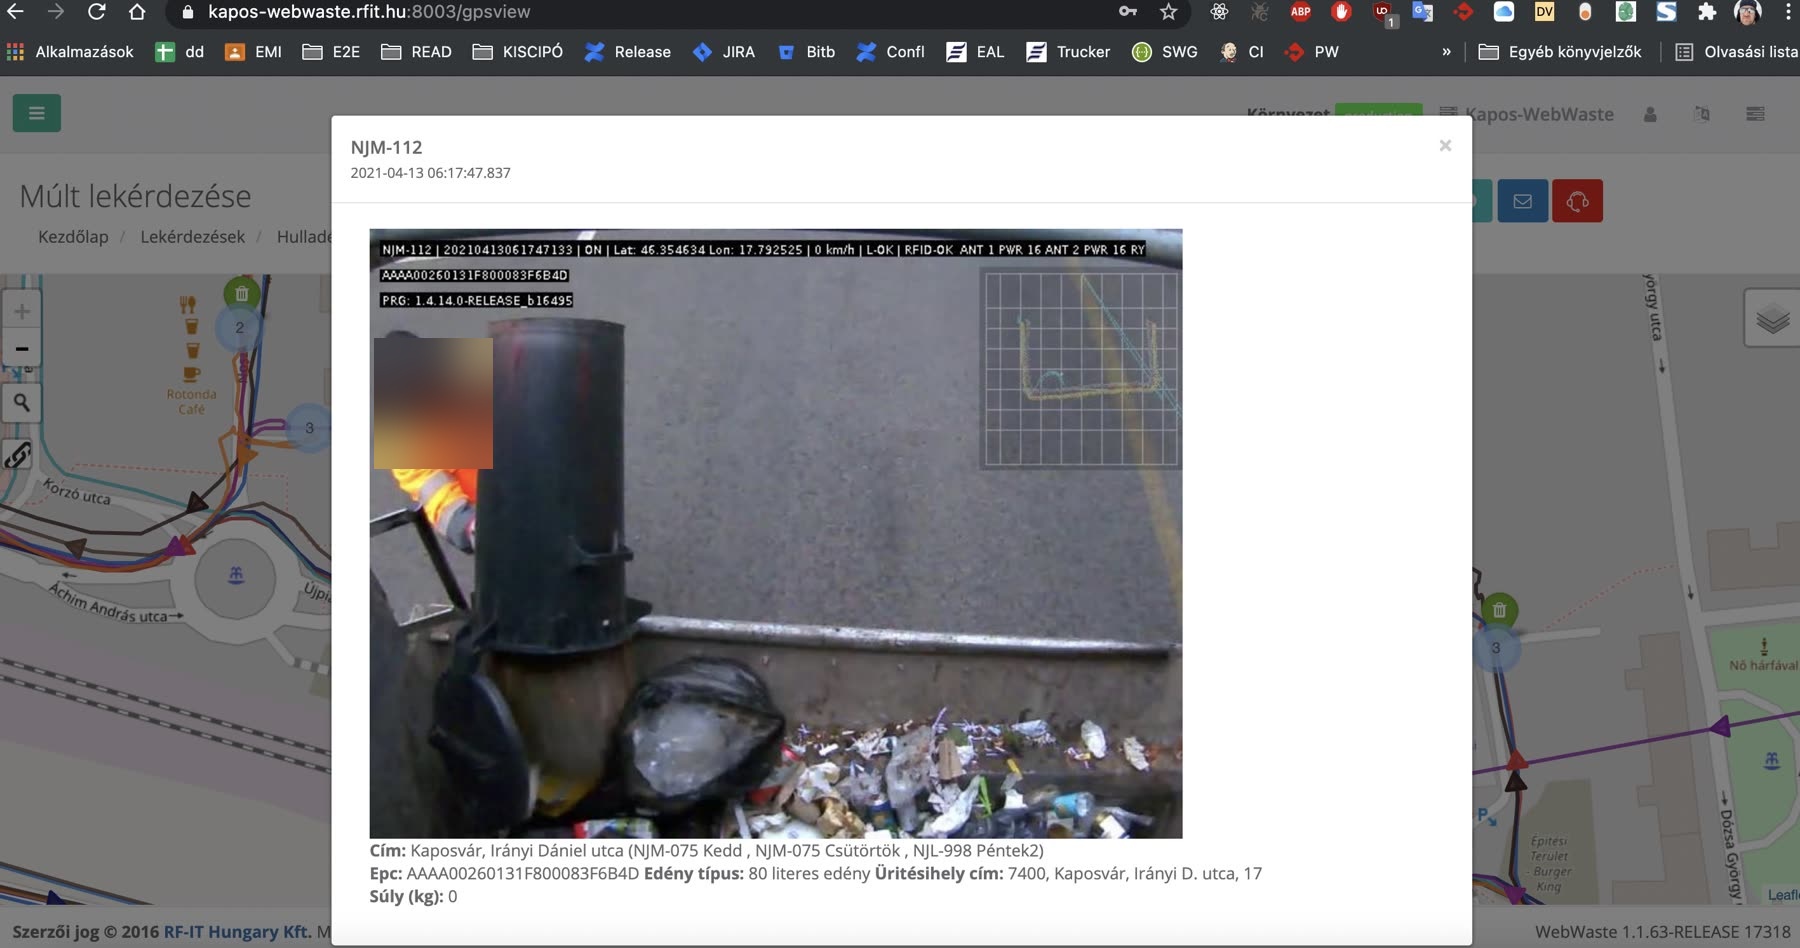The width and height of the screenshot is (1800, 948).
Task: Open the Extensions puzzle menu
Action: click(1707, 12)
